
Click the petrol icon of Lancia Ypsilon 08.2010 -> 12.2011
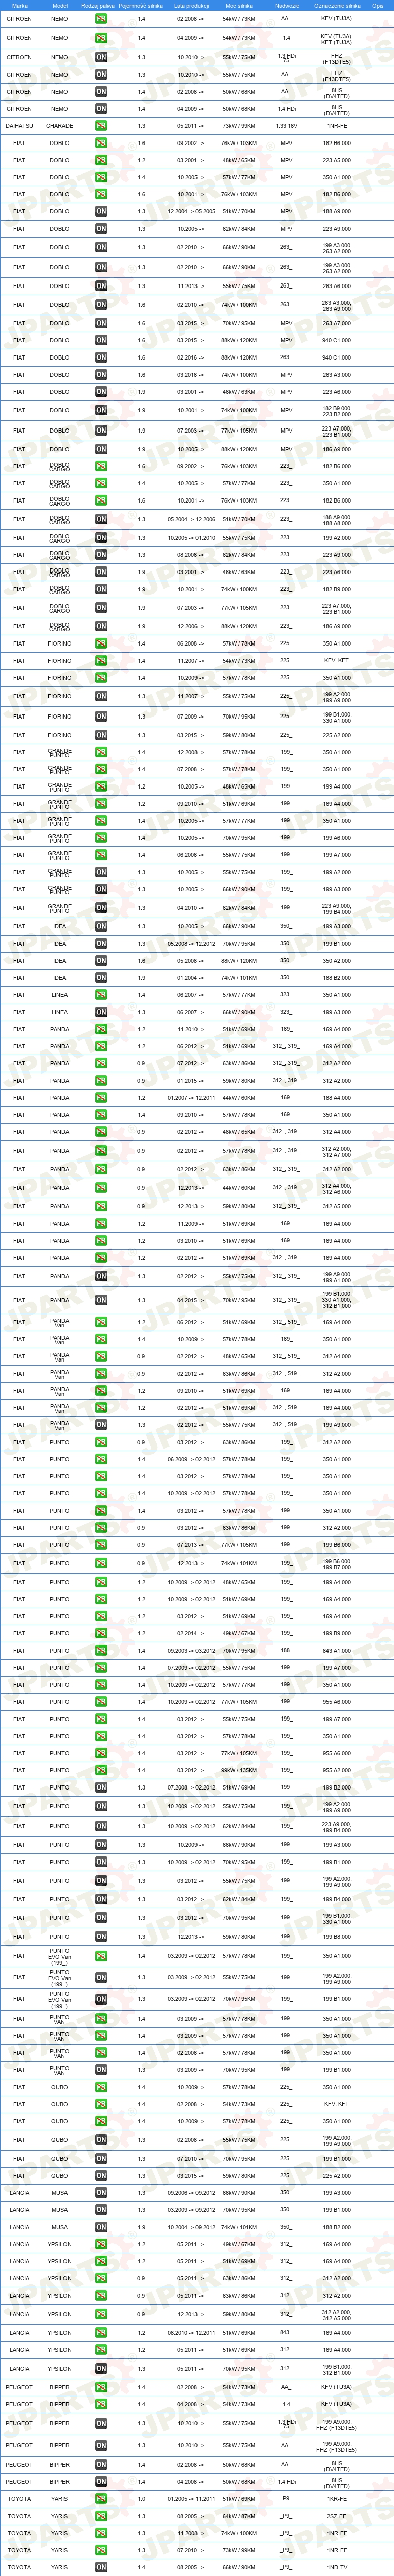101,2333
